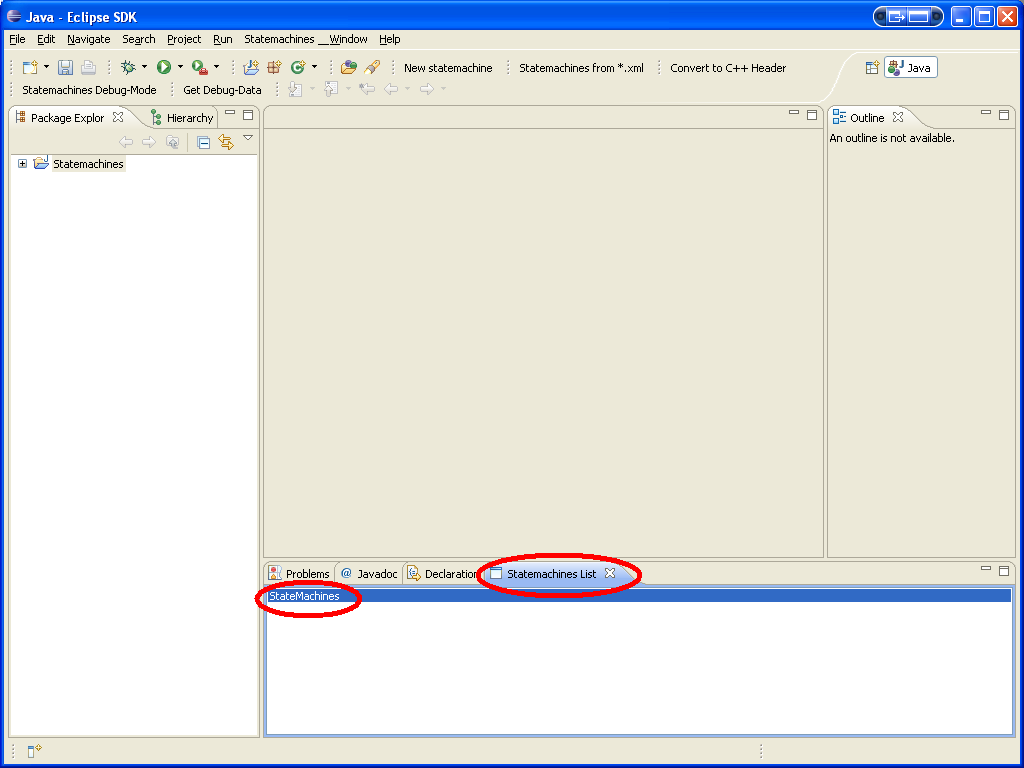The height and width of the screenshot is (768, 1024).
Task: Click the Open Perspective icon
Action: click(x=872, y=68)
